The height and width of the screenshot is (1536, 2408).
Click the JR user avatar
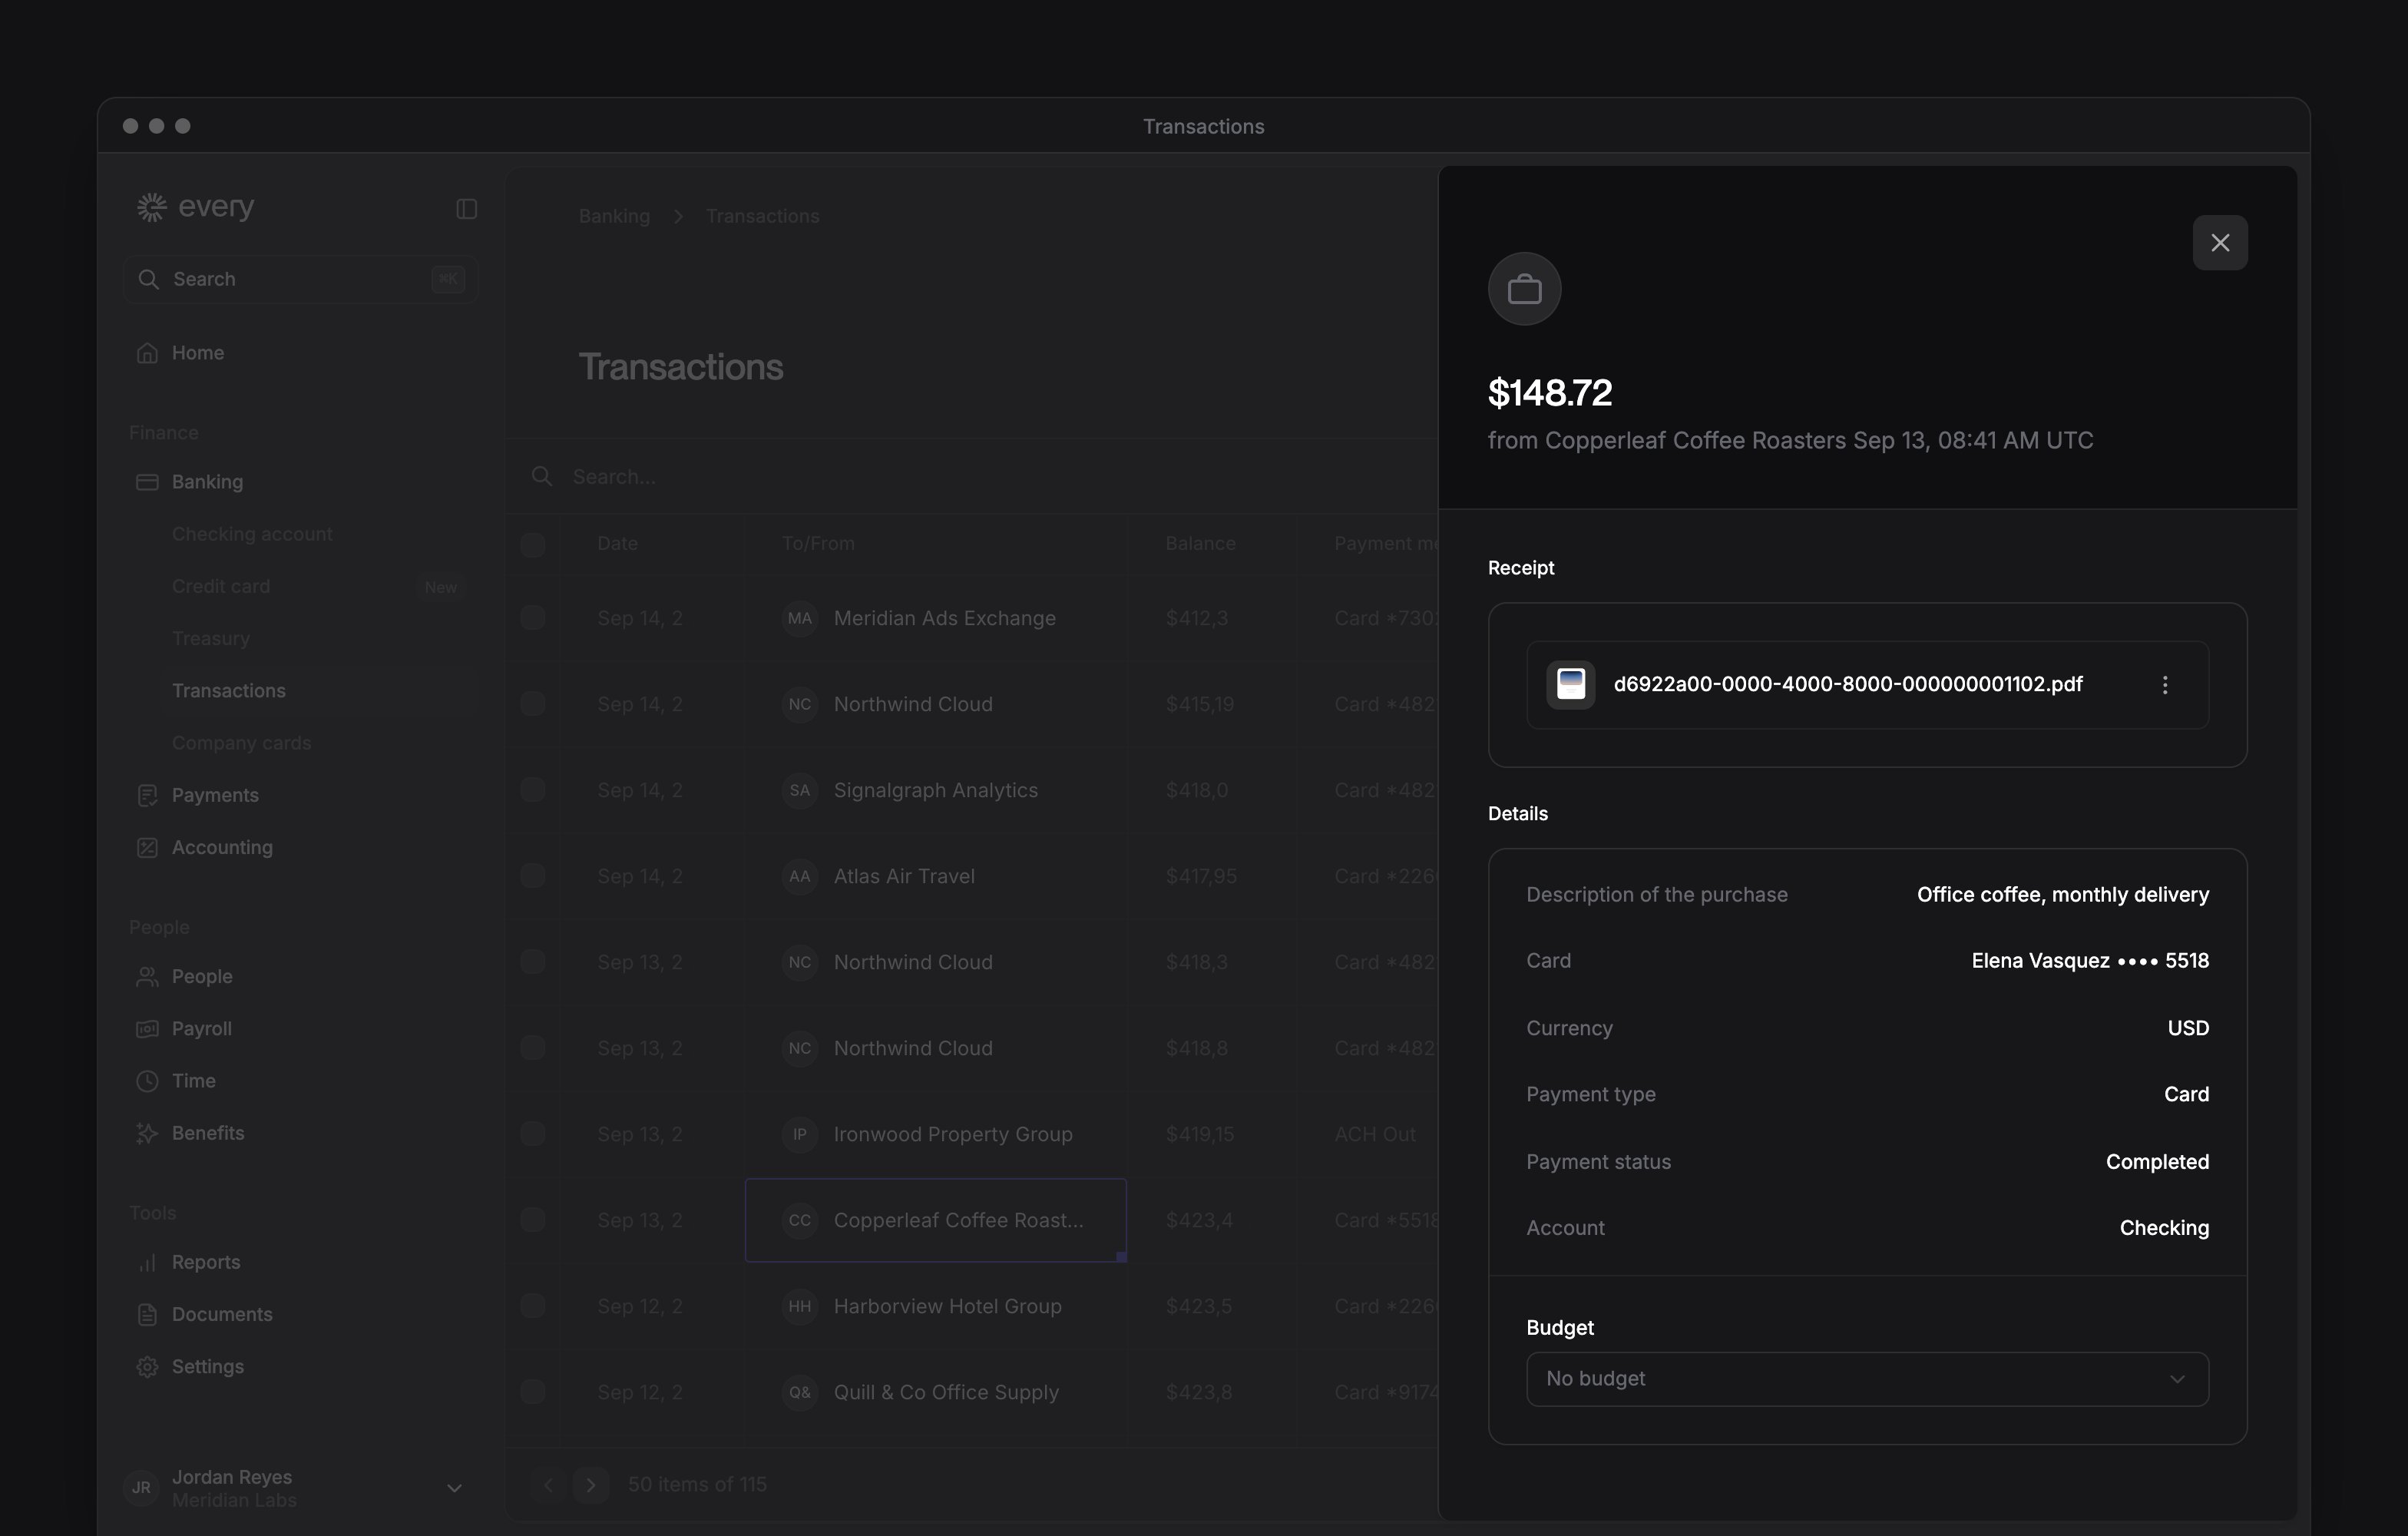(142, 1488)
